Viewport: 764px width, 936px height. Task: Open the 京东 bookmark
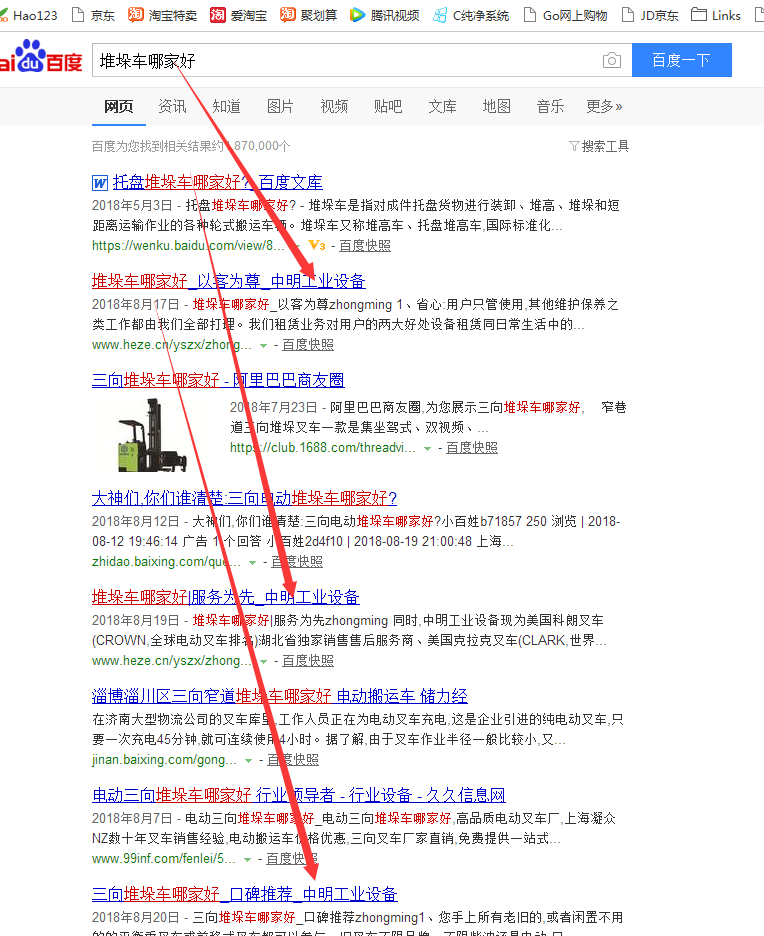[x=94, y=15]
